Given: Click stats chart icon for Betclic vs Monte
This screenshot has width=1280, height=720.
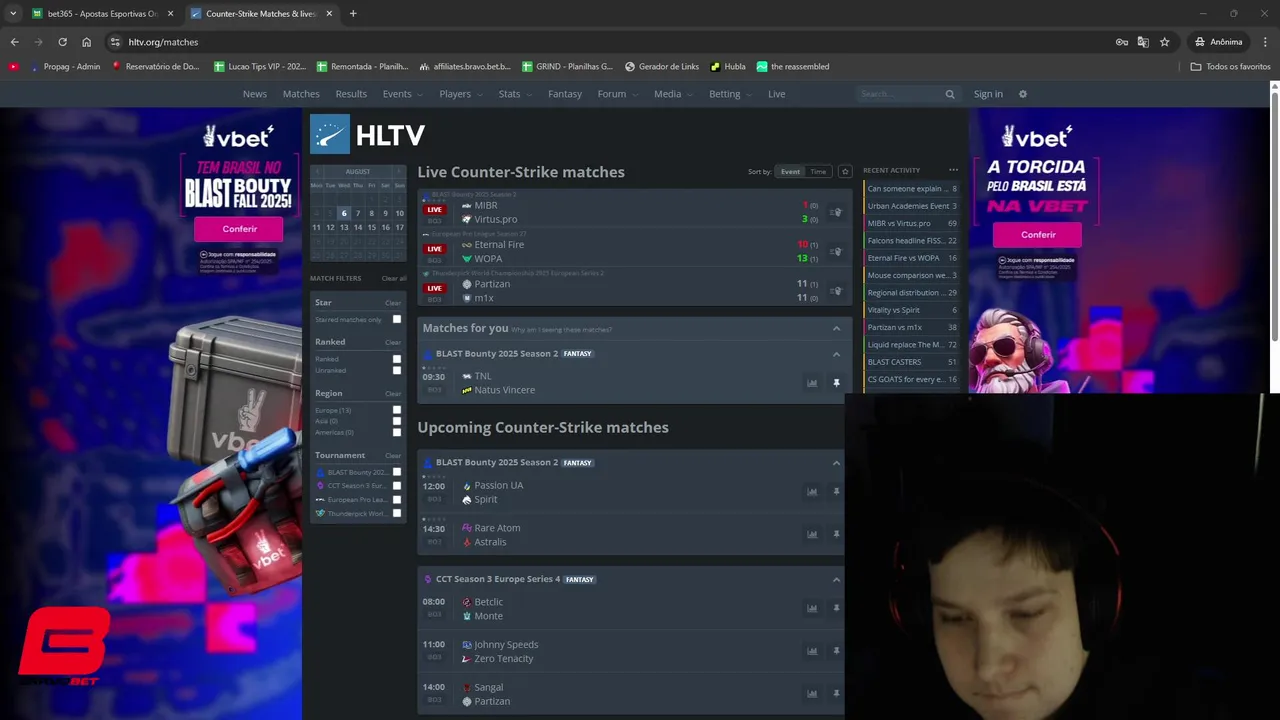Looking at the screenshot, I should point(812,609).
